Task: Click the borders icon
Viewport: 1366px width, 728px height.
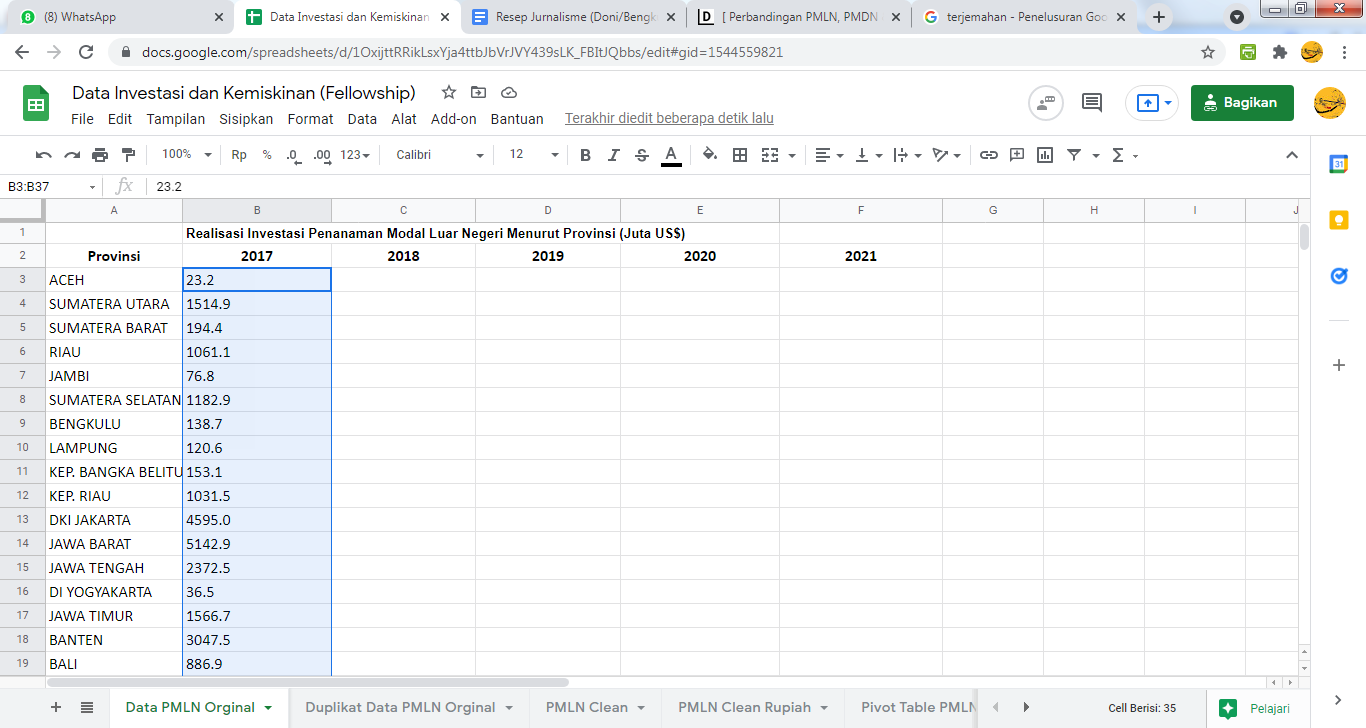Action: click(740, 155)
